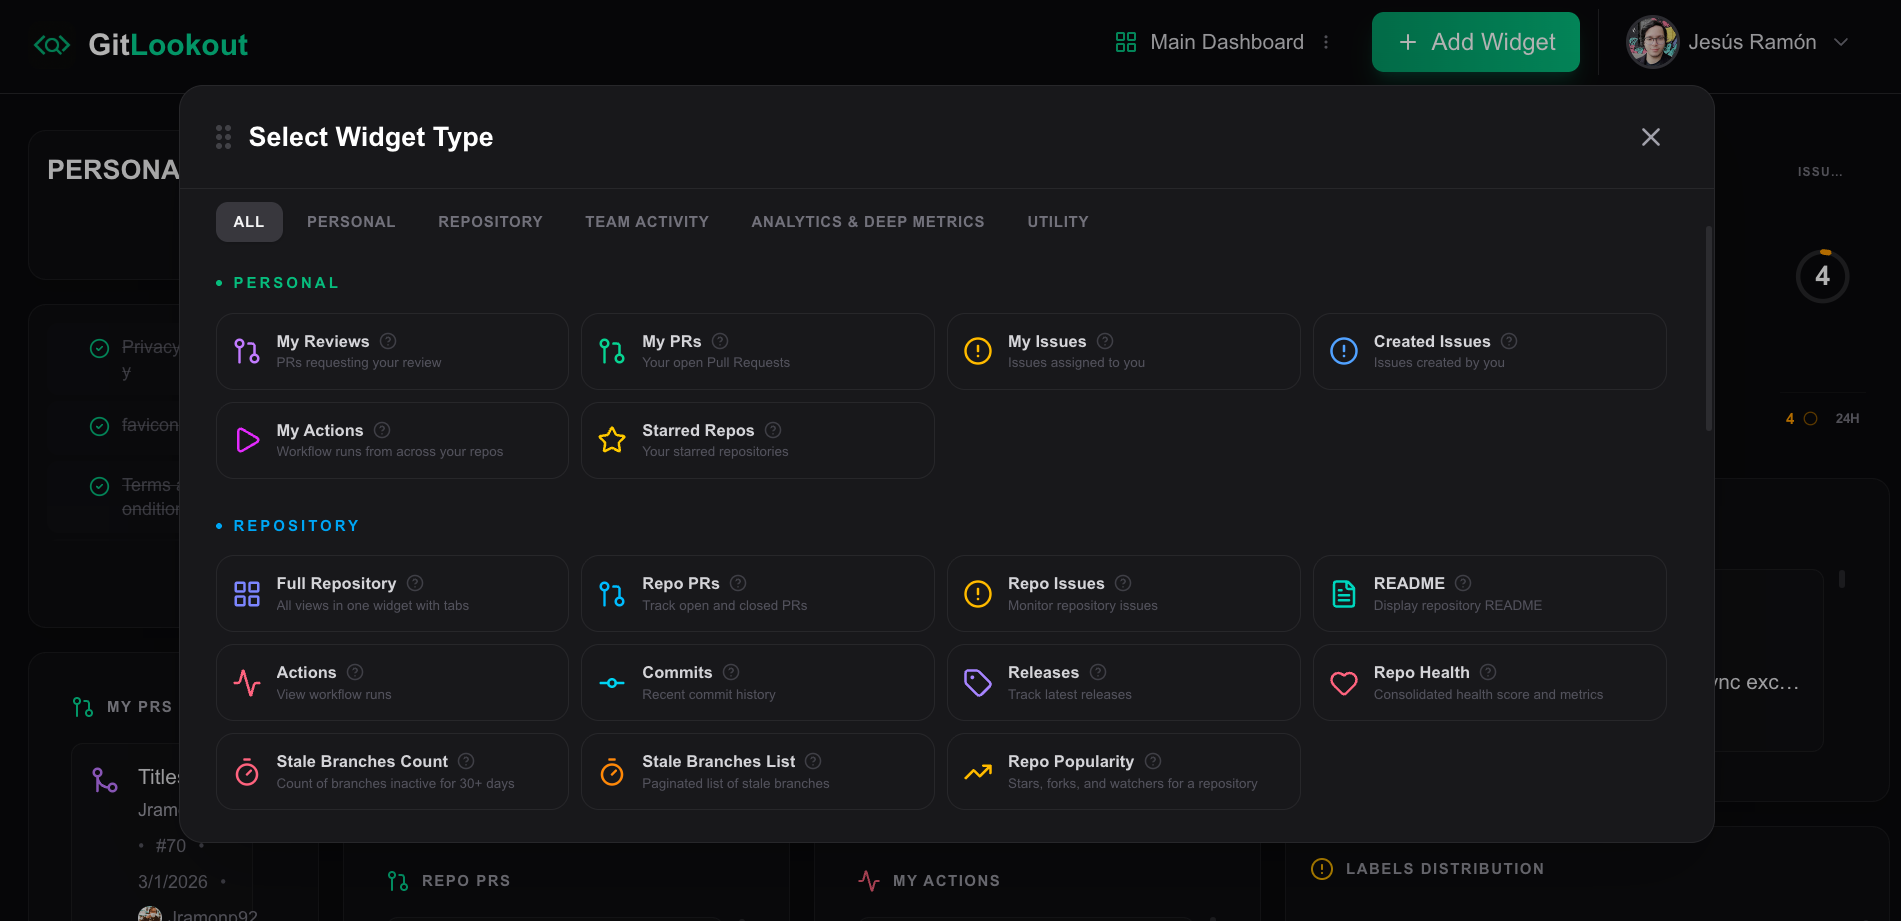Screen dimensions: 1901x921
Task: Click the README document icon
Action: pyautogui.click(x=1344, y=594)
